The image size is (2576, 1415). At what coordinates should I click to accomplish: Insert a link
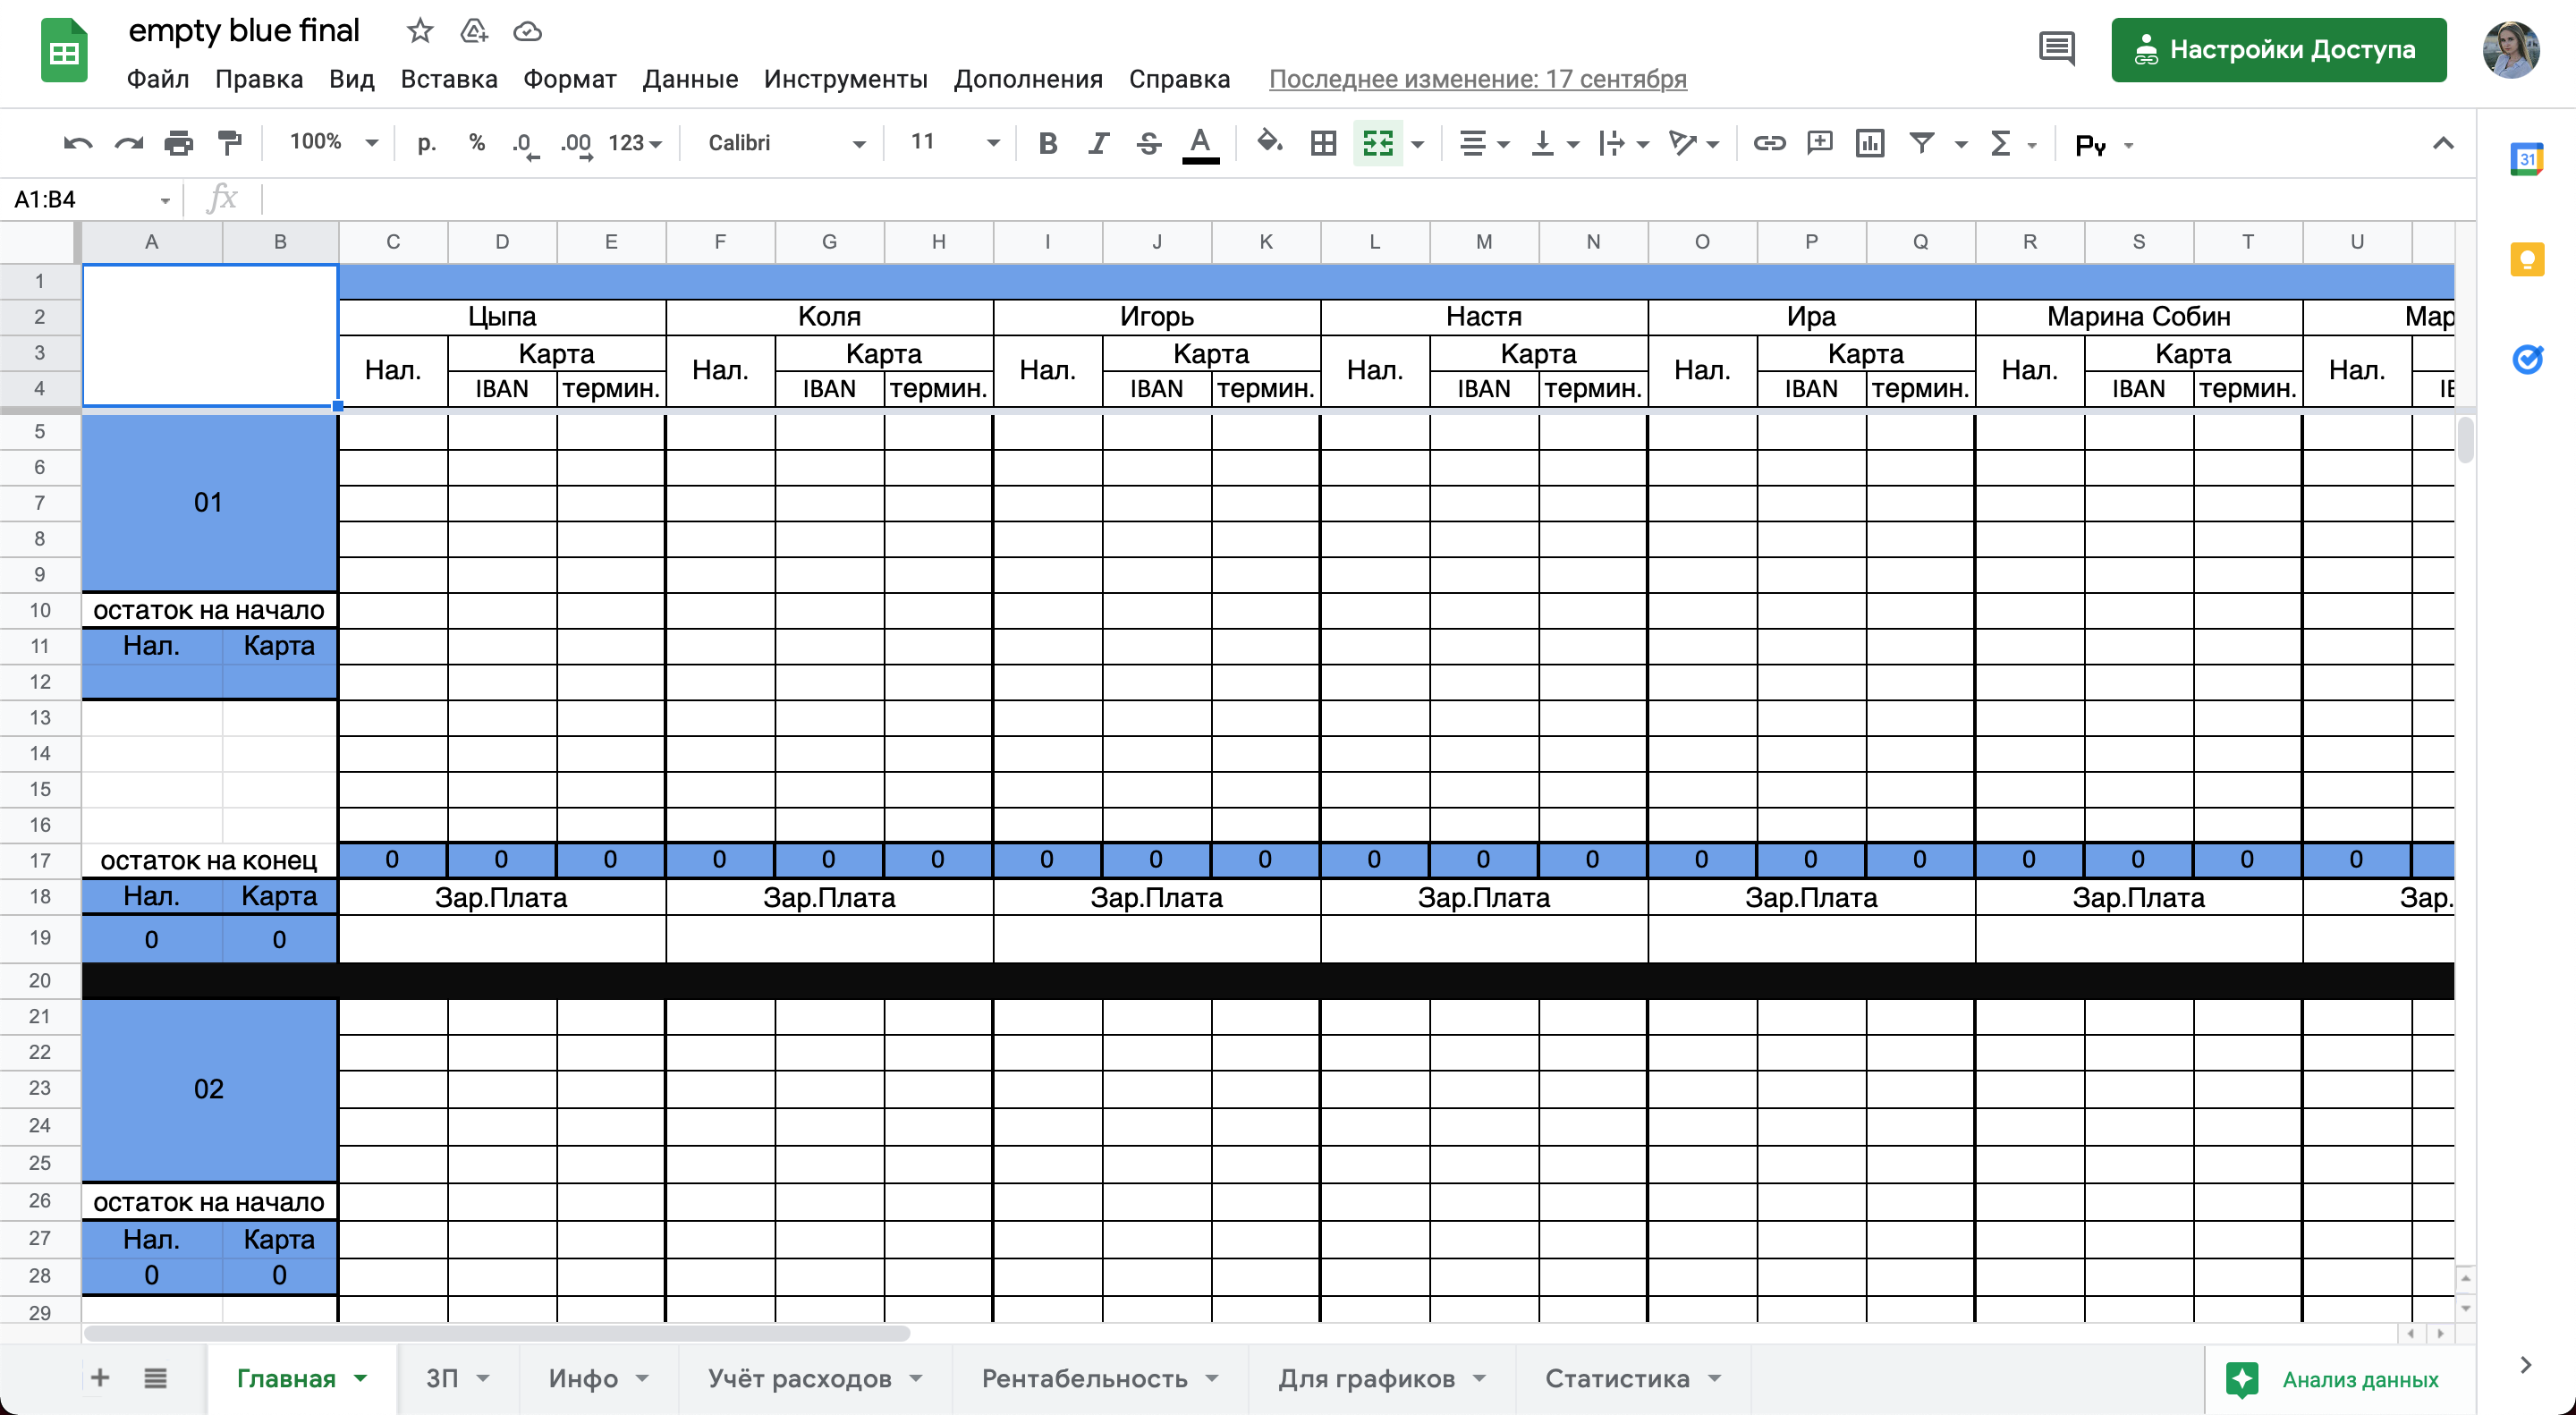(x=1769, y=144)
